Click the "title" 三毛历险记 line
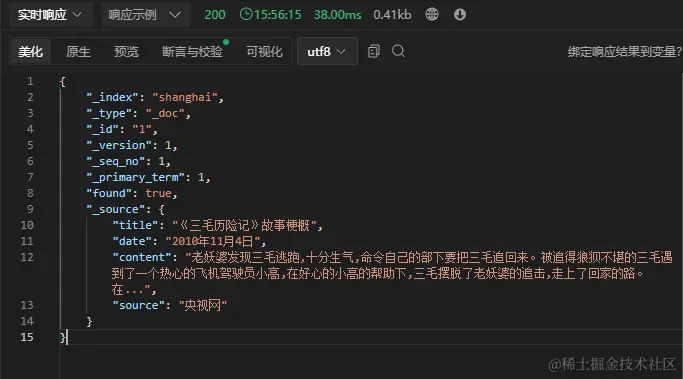This screenshot has width=683, height=379. 217,225
